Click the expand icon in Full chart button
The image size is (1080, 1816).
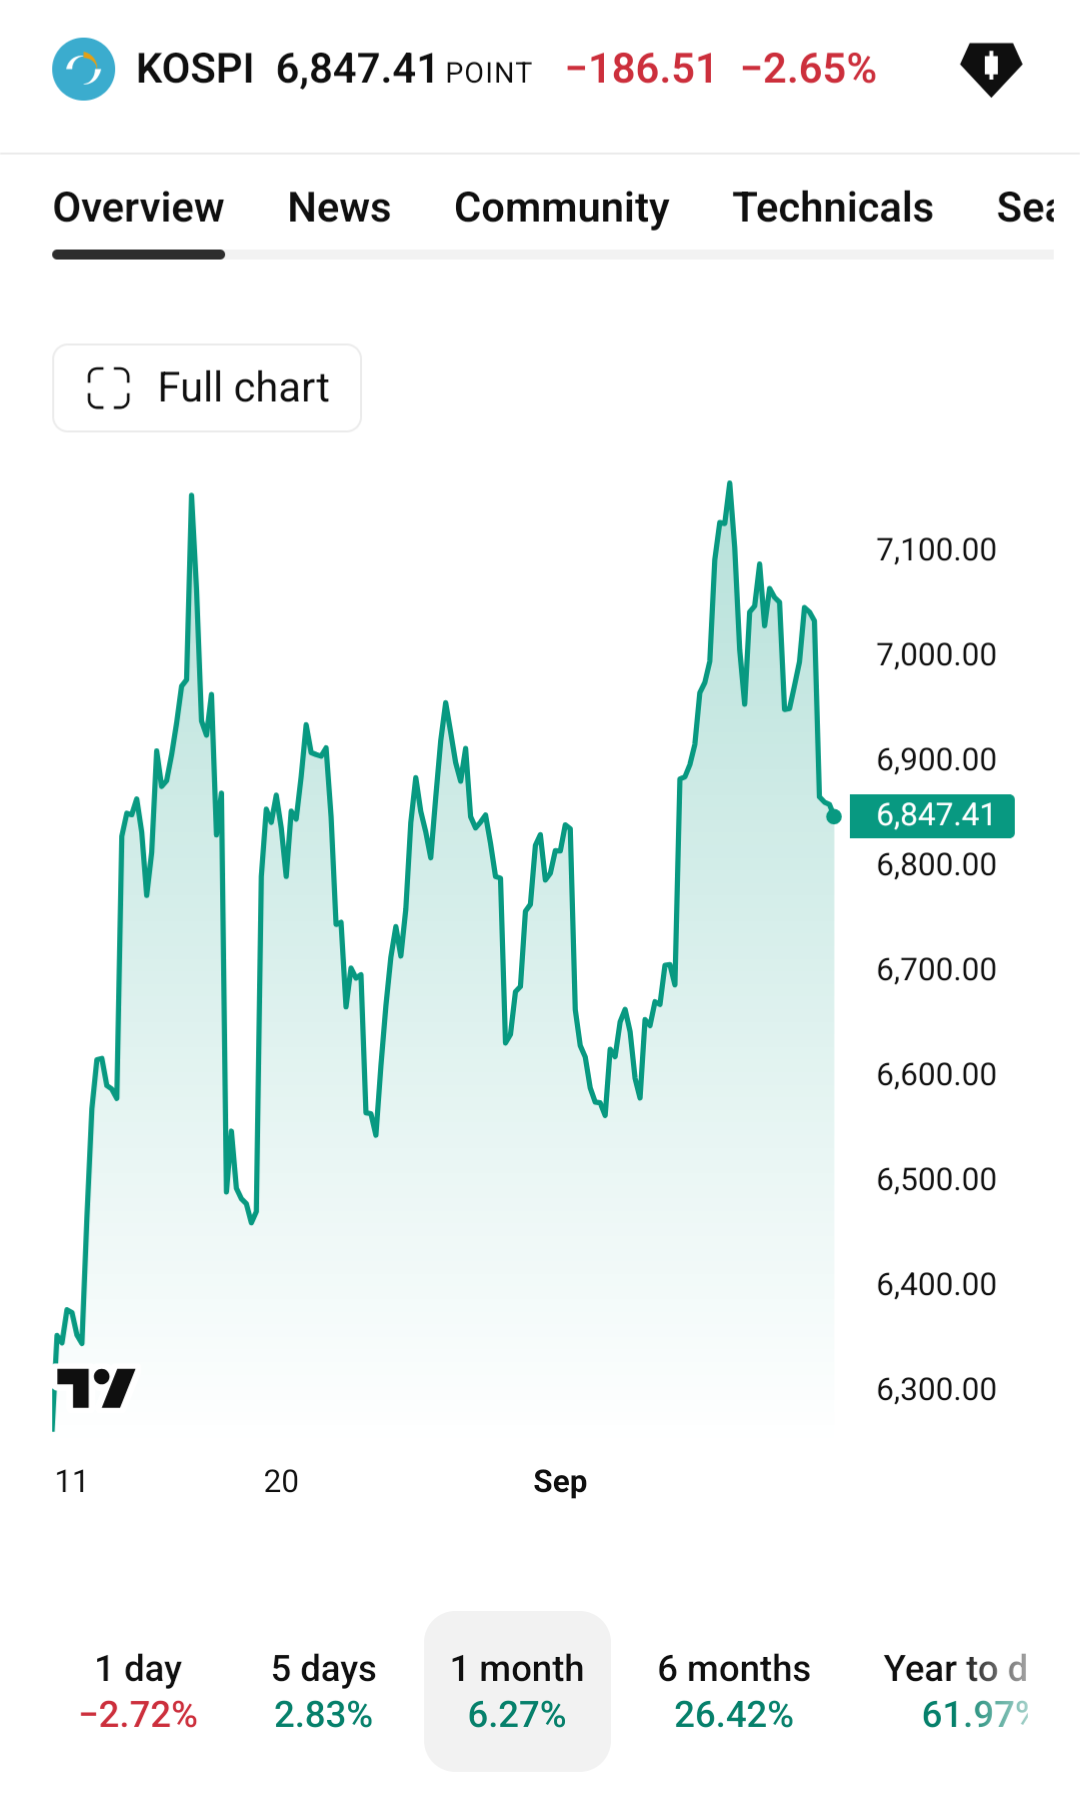(x=109, y=388)
